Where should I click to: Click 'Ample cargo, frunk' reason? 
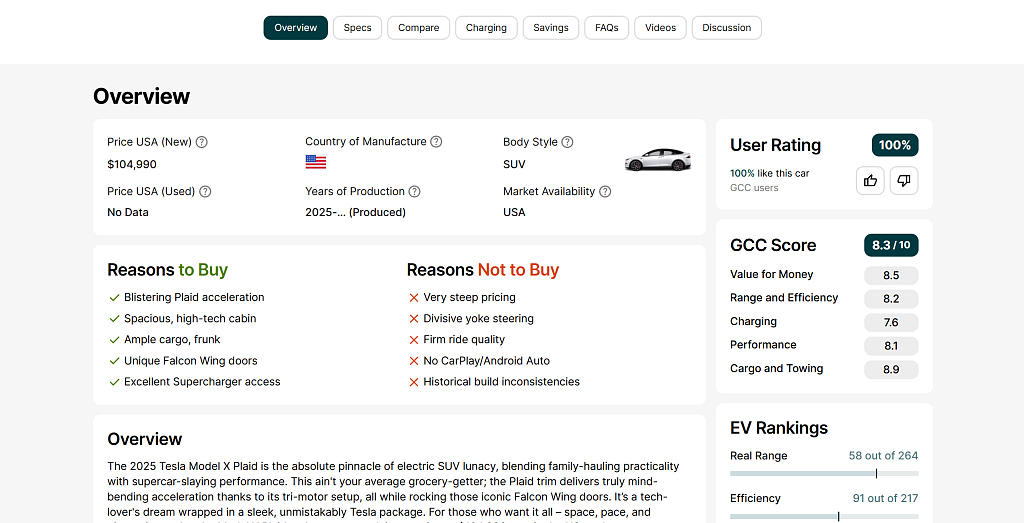click(172, 340)
